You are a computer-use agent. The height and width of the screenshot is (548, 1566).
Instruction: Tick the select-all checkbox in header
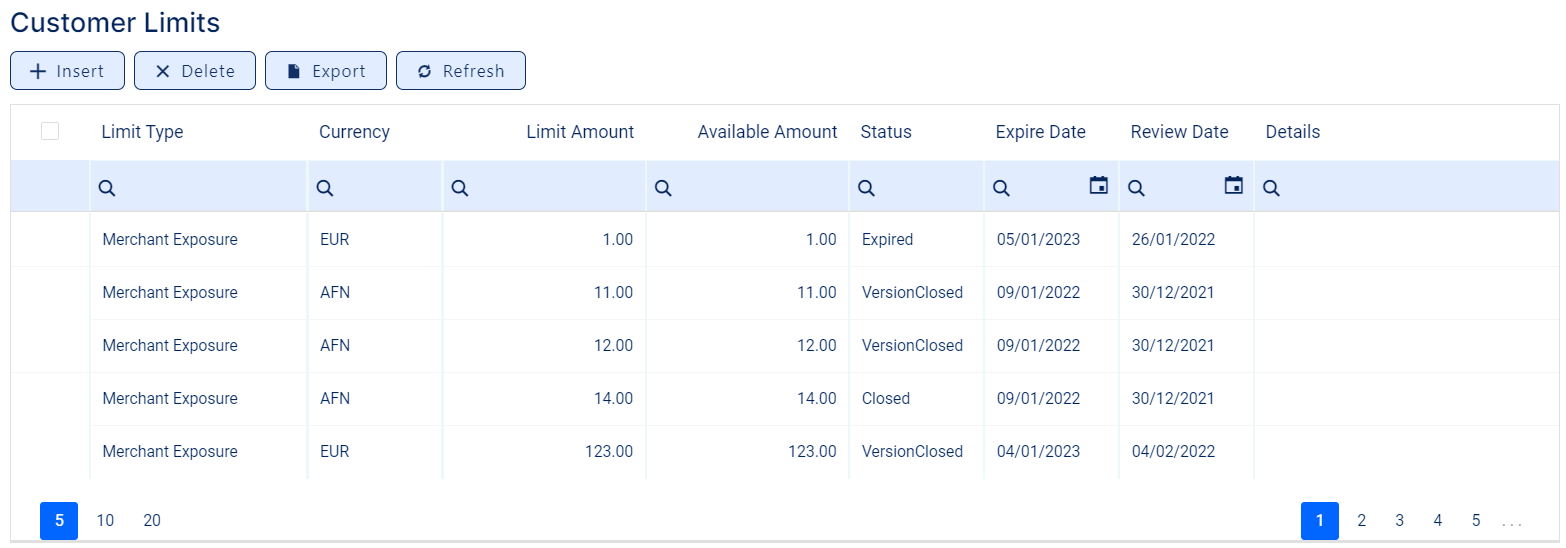click(50, 131)
